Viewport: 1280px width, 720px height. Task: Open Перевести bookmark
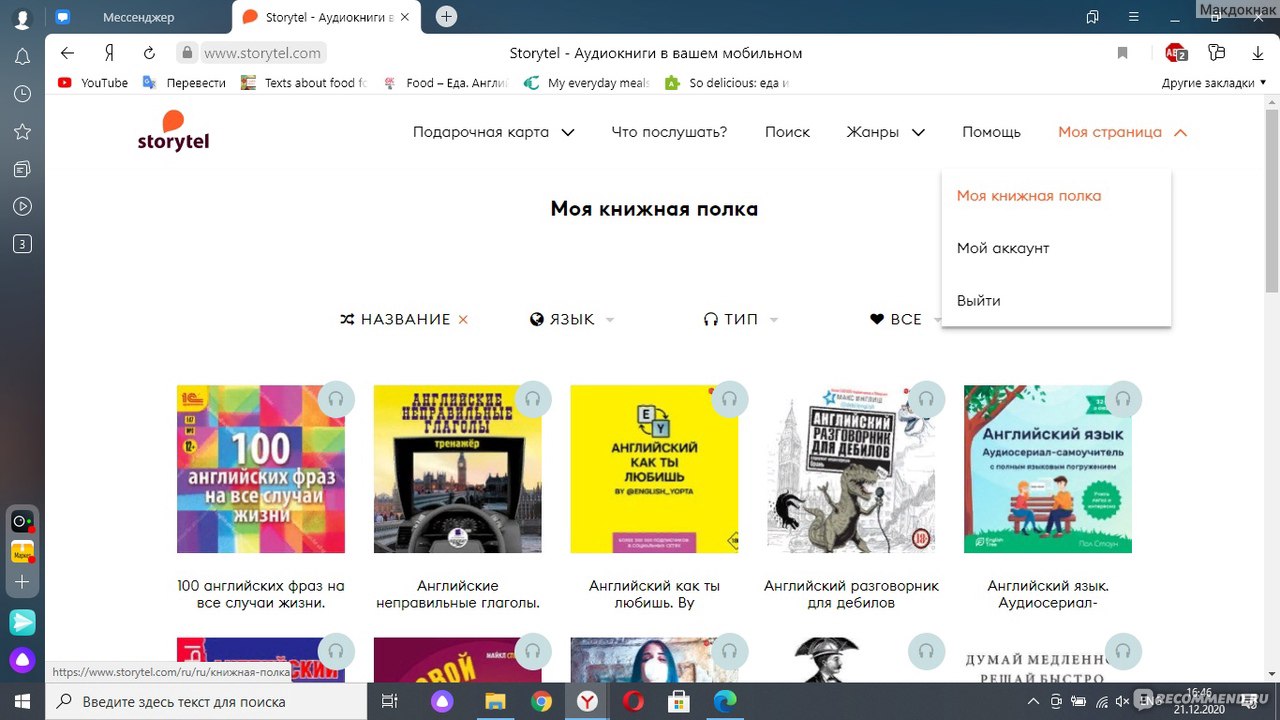pyautogui.click(x=184, y=83)
